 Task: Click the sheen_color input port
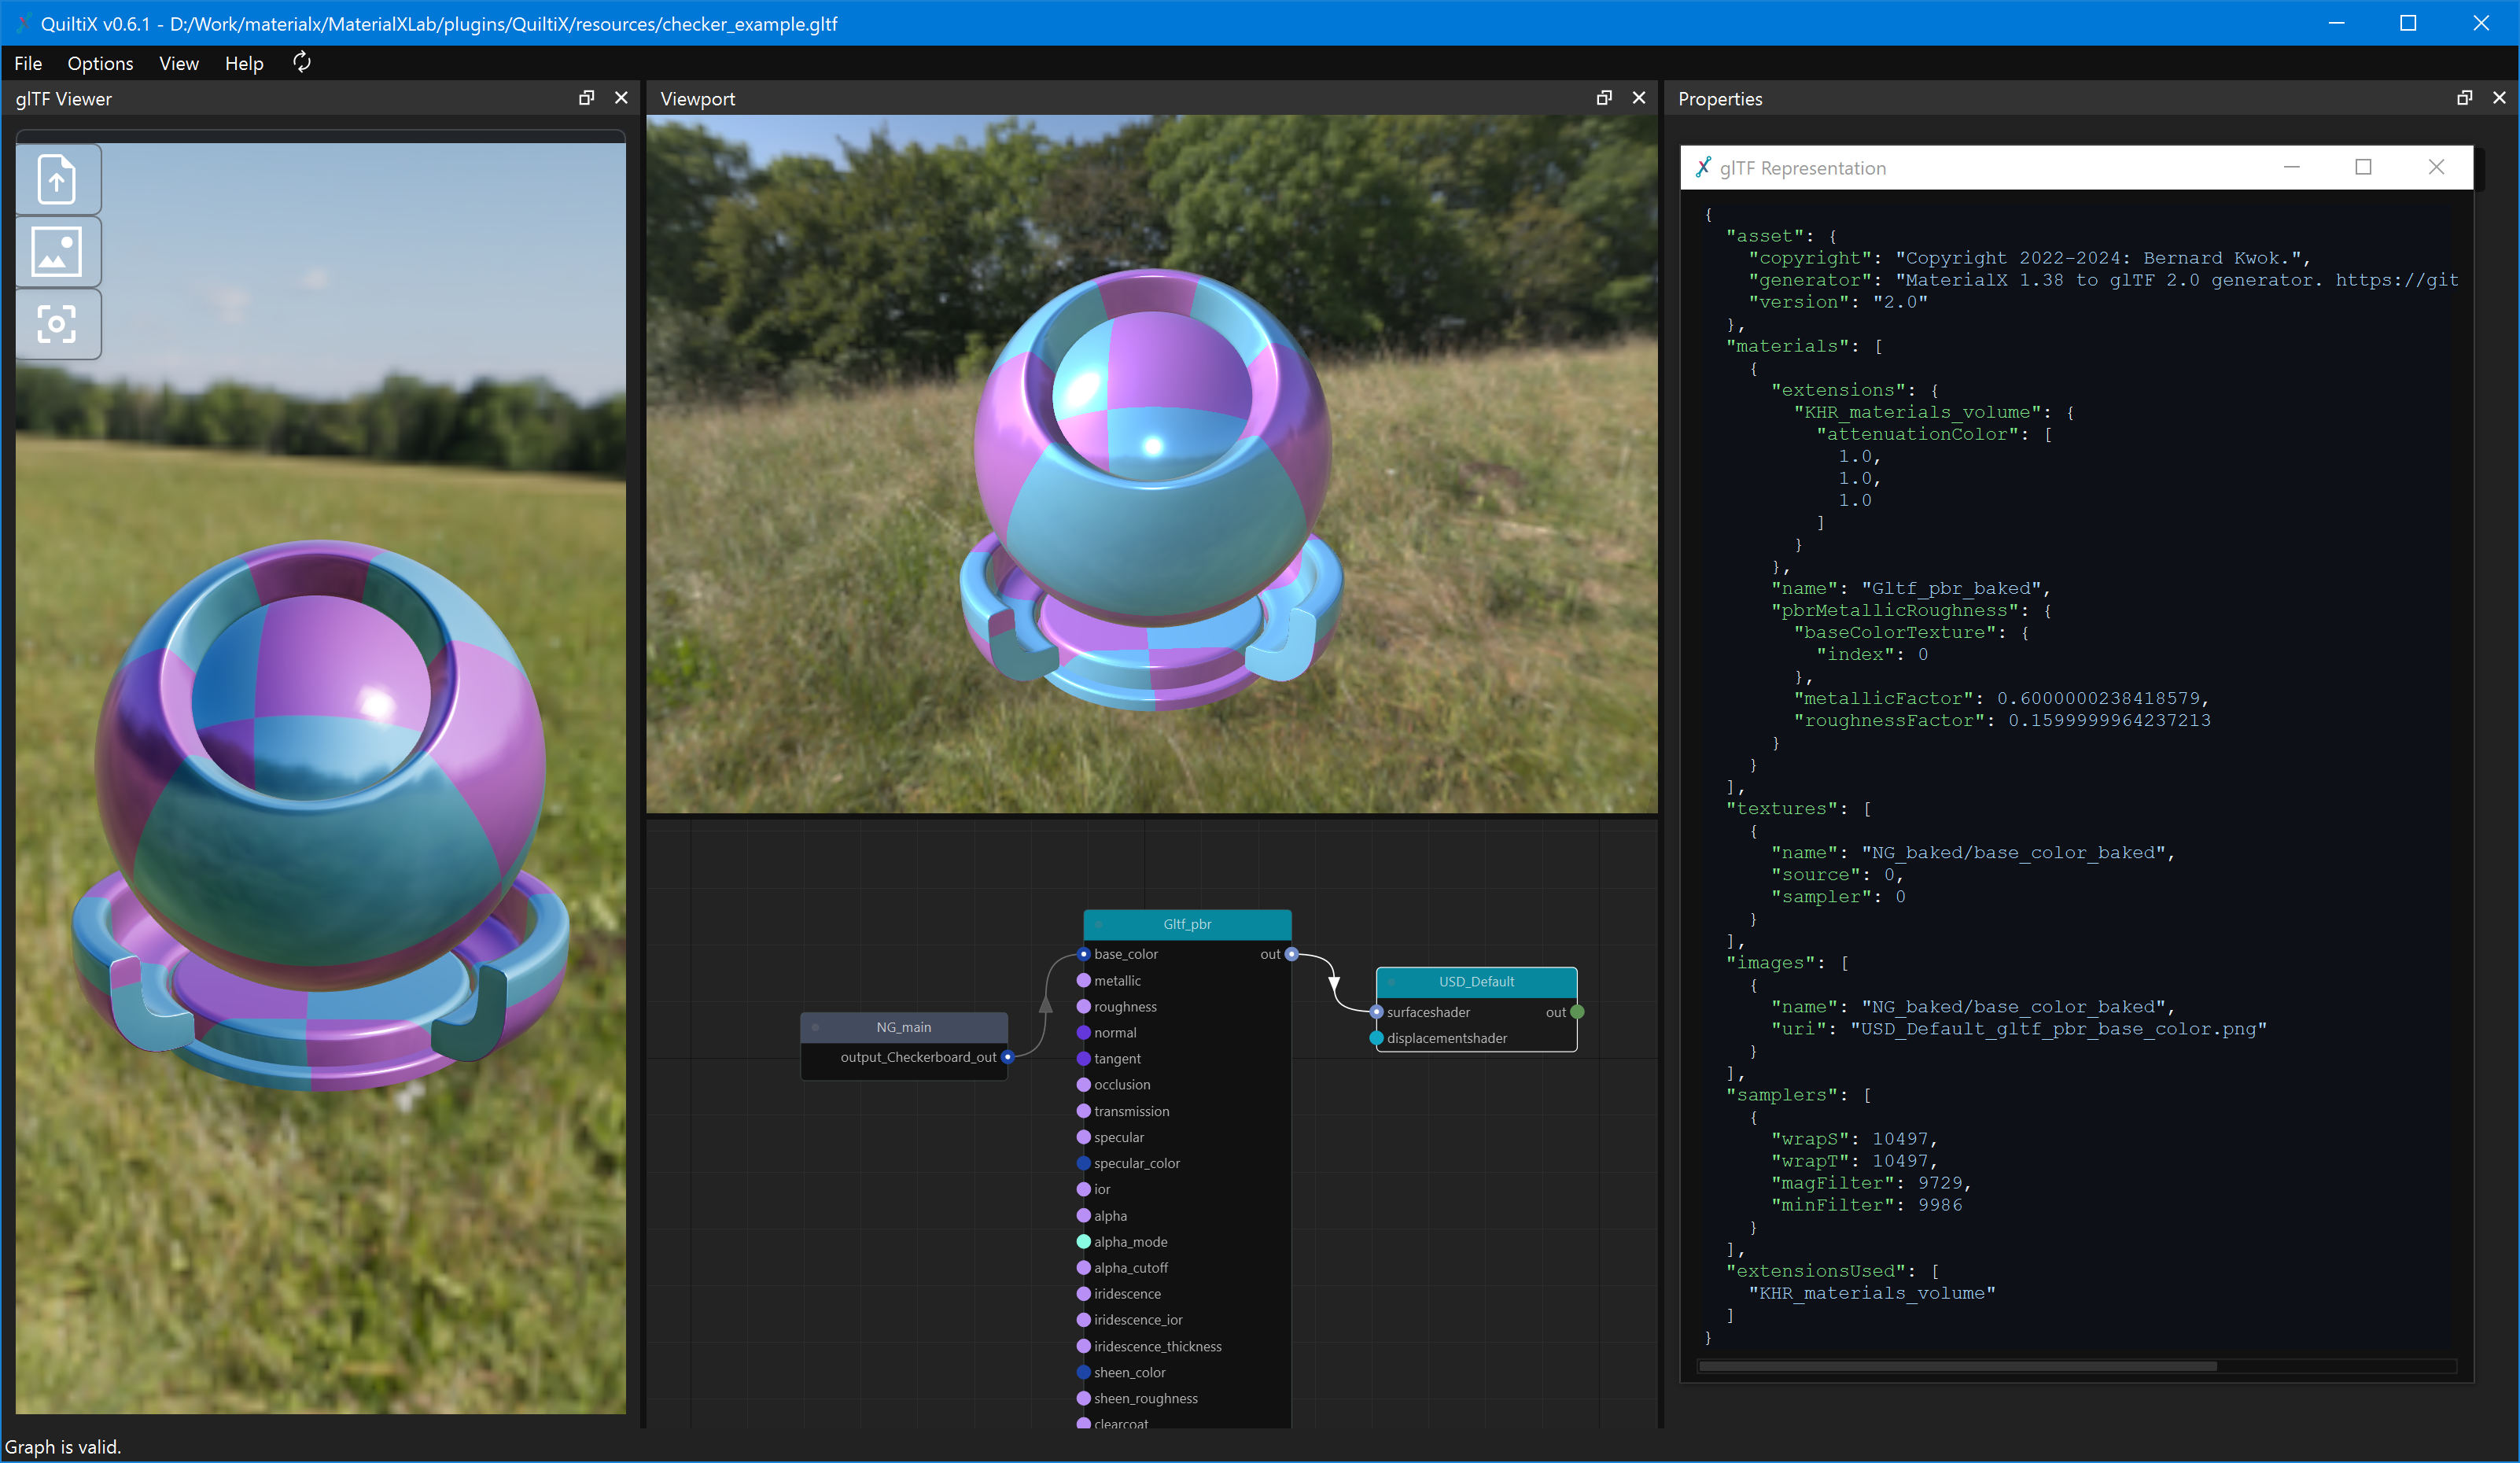click(1083, 1373)
